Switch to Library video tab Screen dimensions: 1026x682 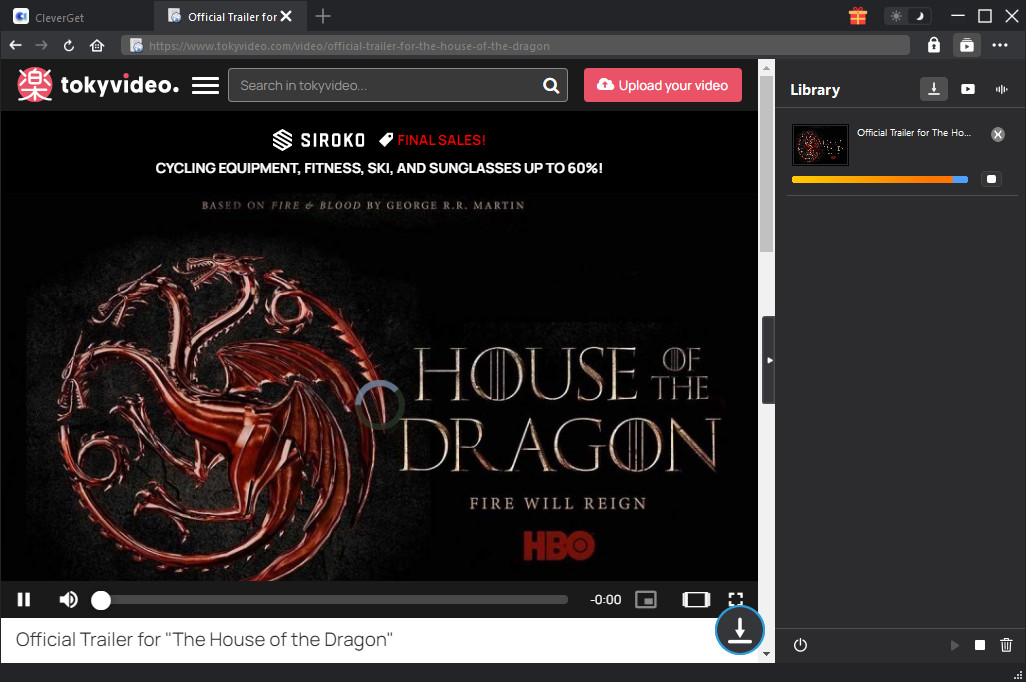click(968, 89)
